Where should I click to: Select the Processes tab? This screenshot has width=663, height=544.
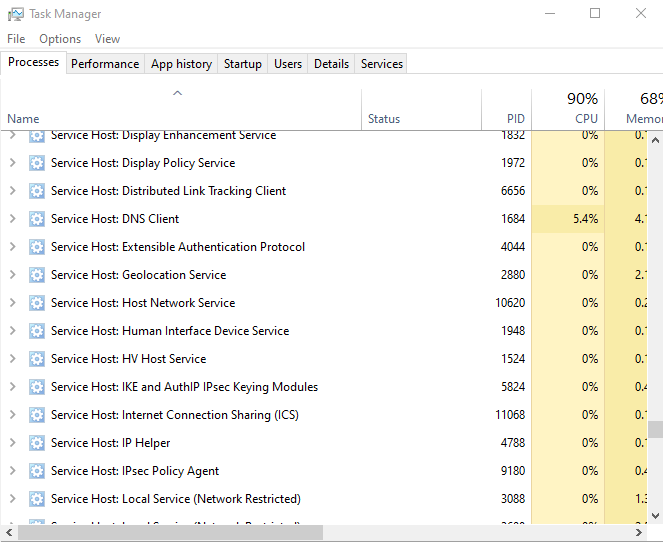(x=33, y=62)
